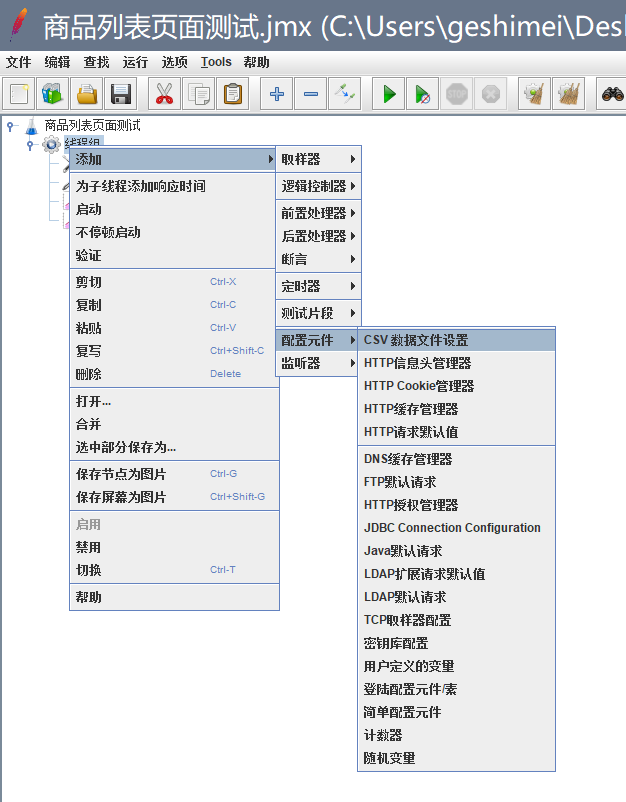Select the 商品列表页面测试 tree item

pos(92,125)
